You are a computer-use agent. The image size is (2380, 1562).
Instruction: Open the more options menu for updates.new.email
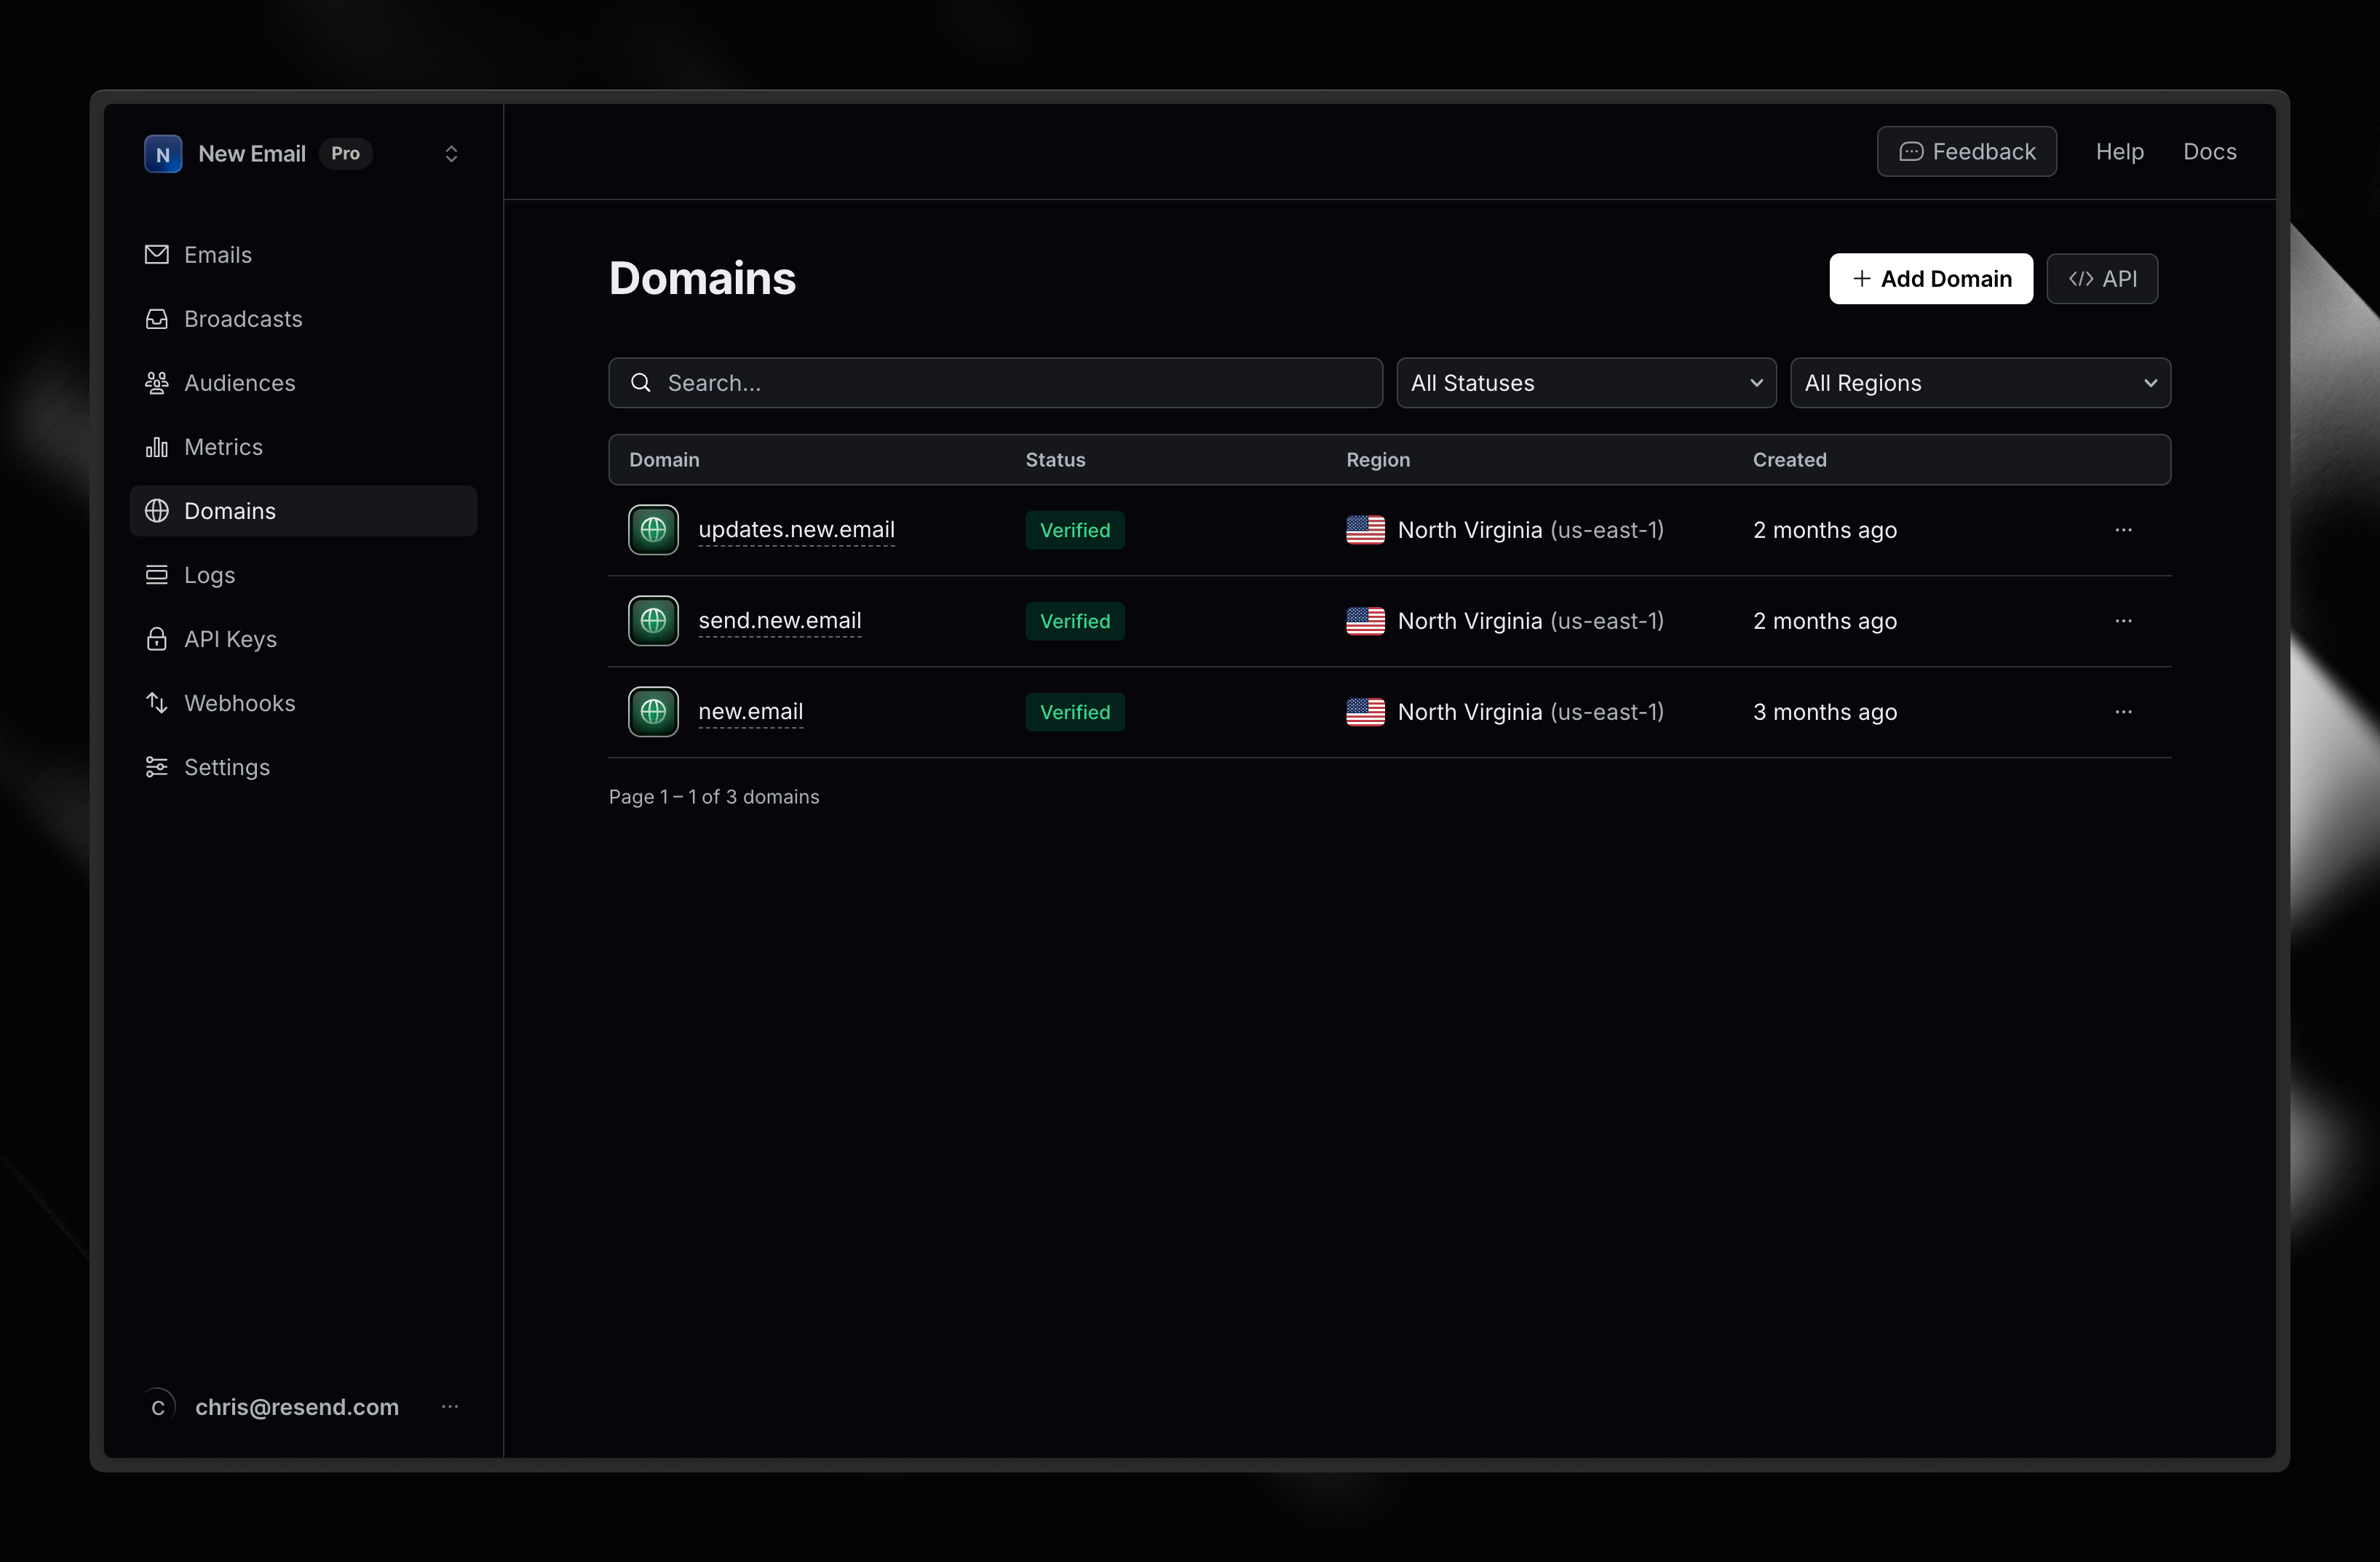2123,530
